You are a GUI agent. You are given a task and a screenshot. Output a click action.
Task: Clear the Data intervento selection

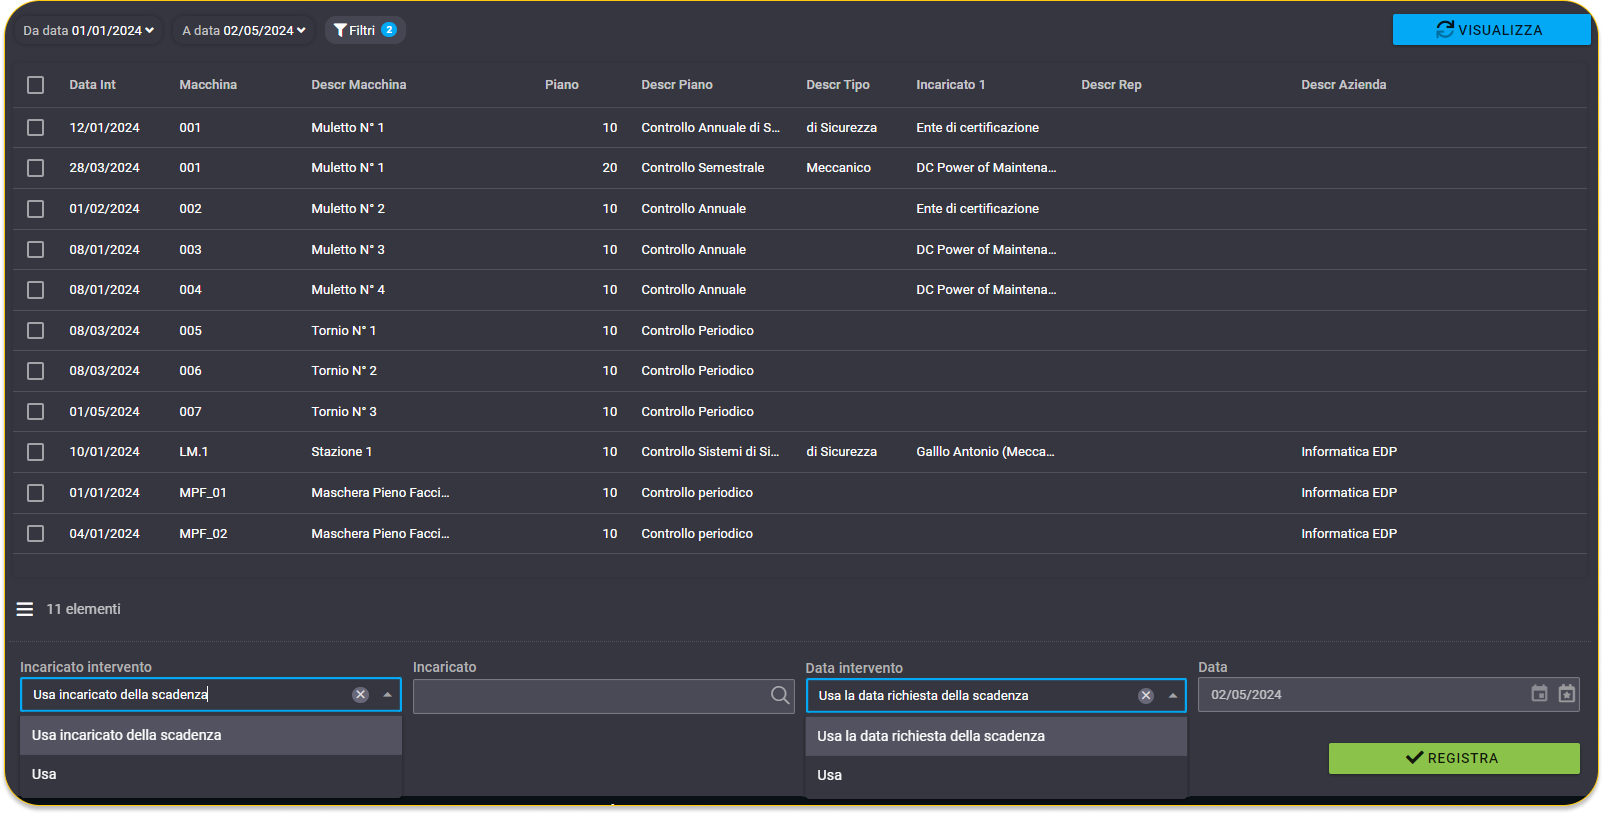pos(1146,696)
